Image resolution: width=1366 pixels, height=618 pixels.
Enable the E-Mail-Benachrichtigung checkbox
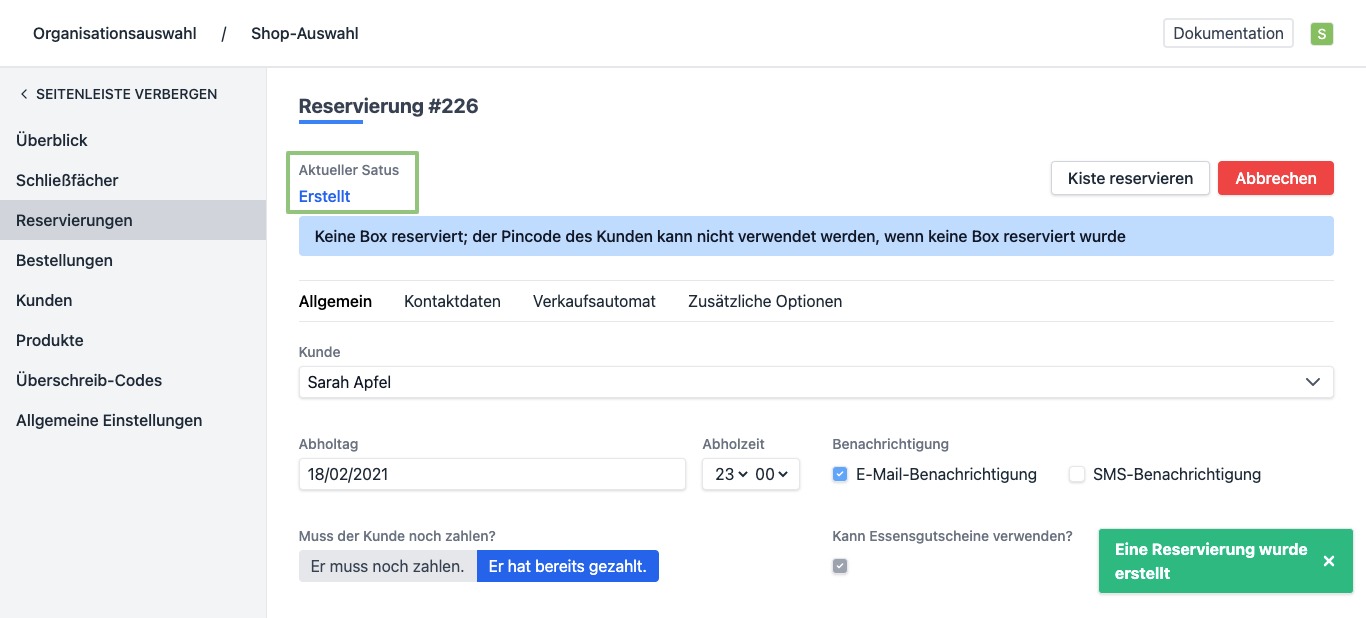tap(840, 475)
